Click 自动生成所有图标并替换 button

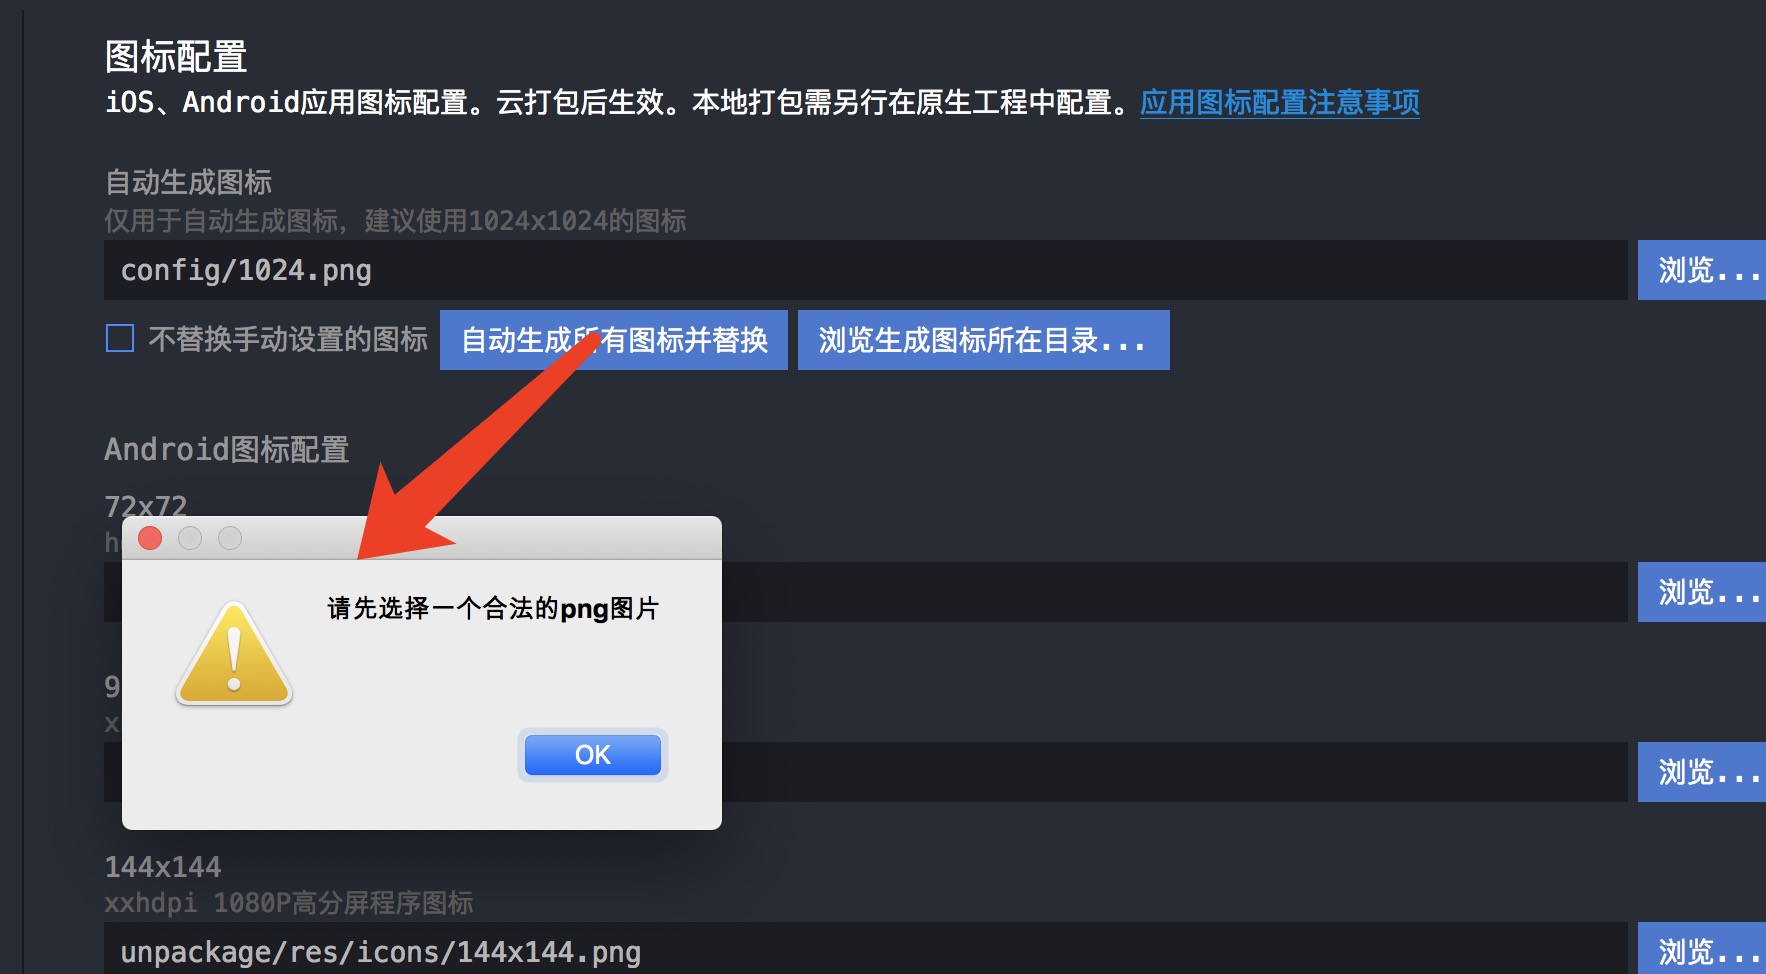(614, 340)
